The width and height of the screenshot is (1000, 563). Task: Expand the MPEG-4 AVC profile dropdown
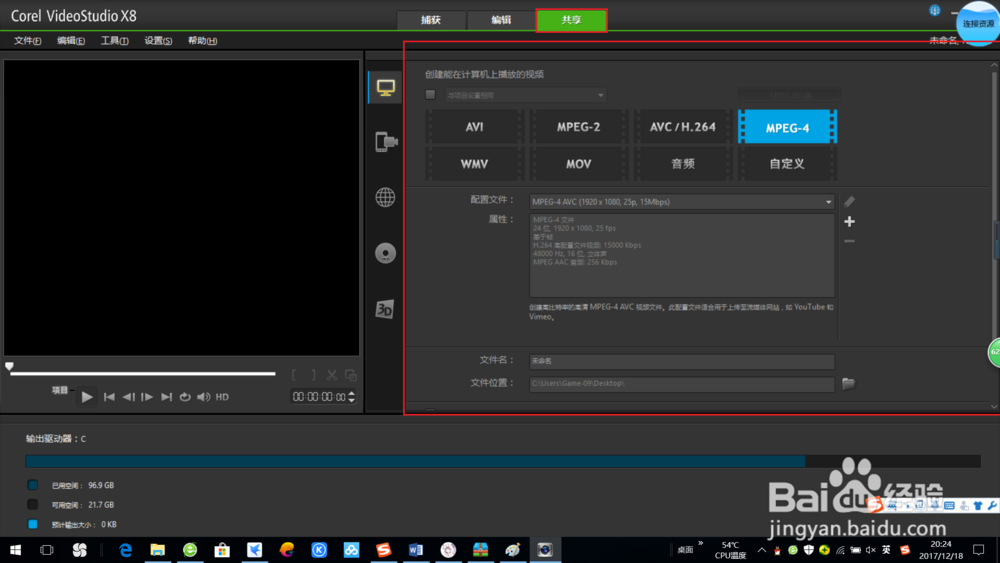tap(828, 202)
